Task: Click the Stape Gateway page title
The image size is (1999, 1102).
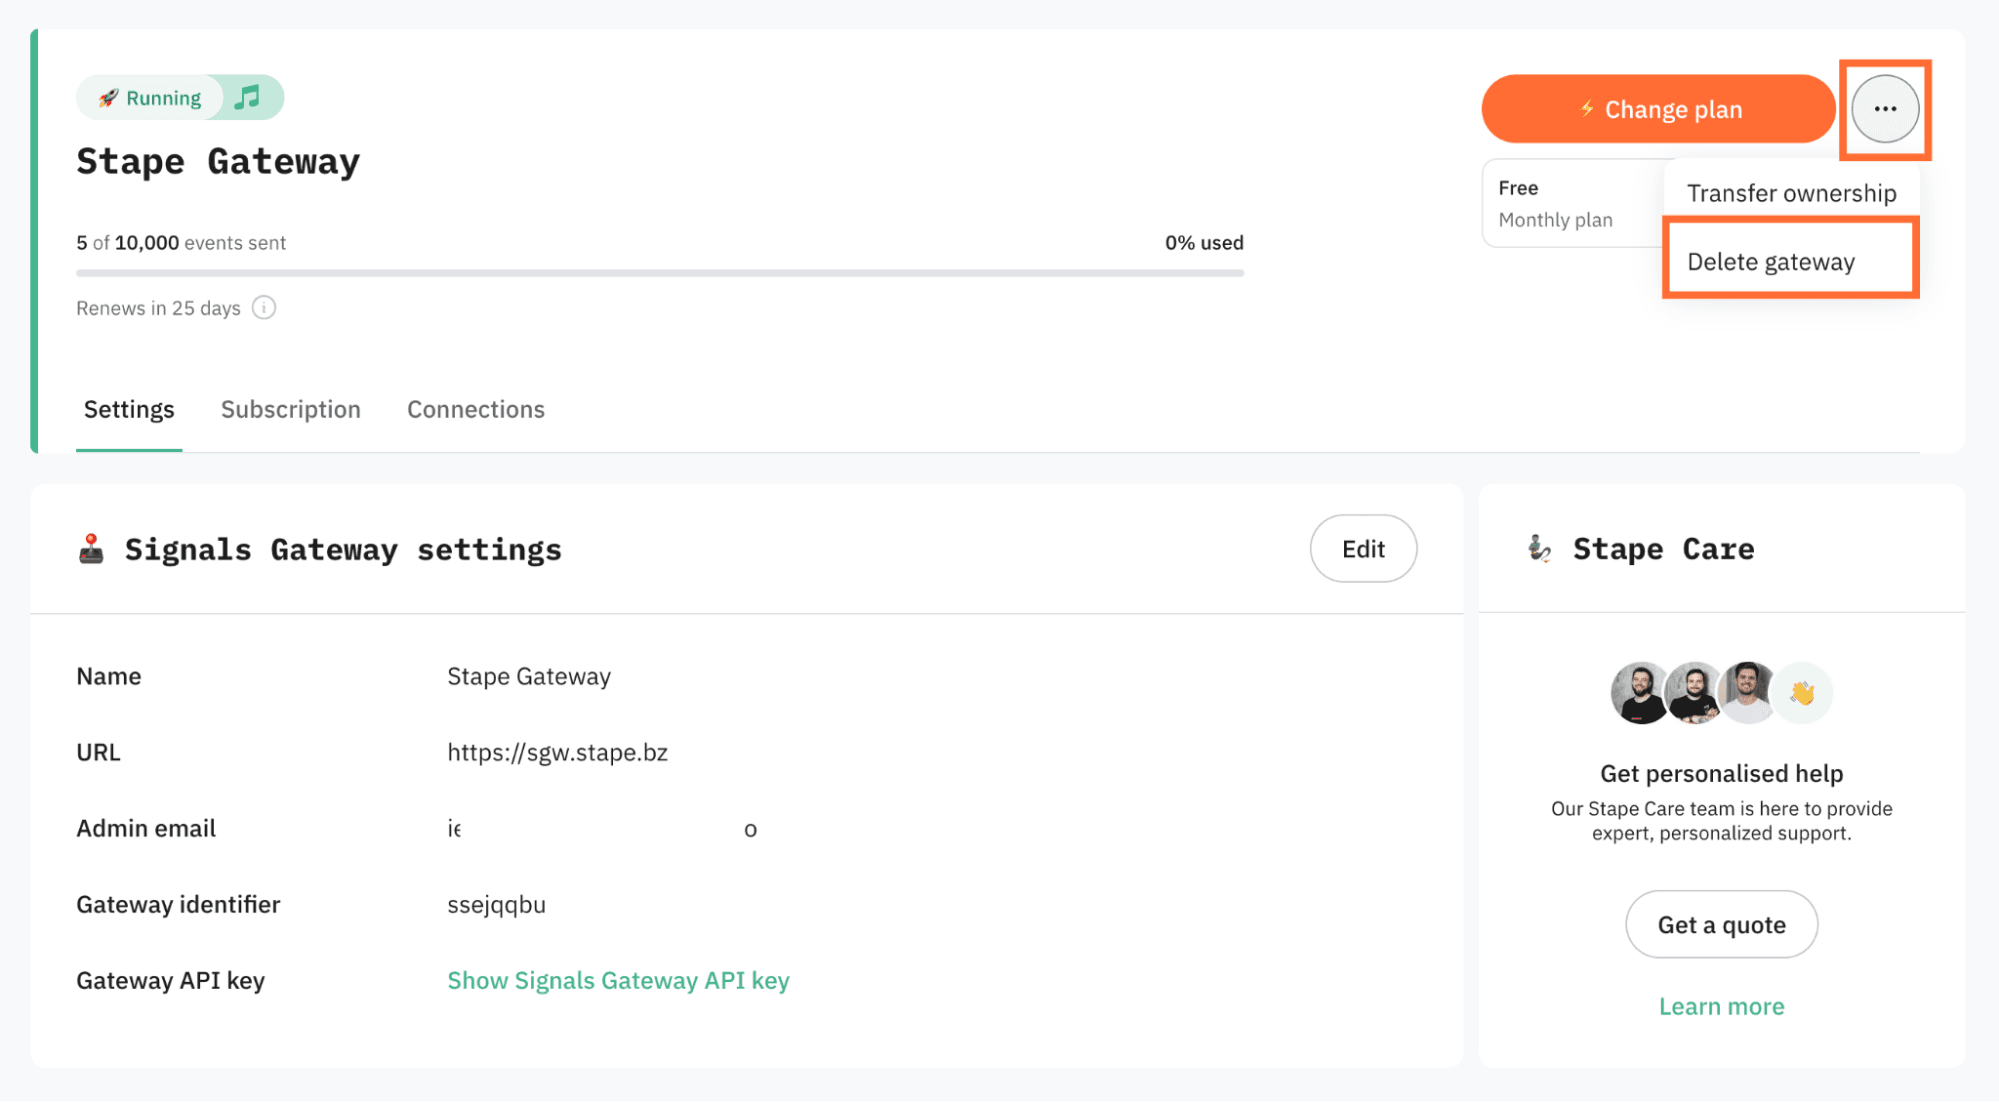Action: (218, 161)
